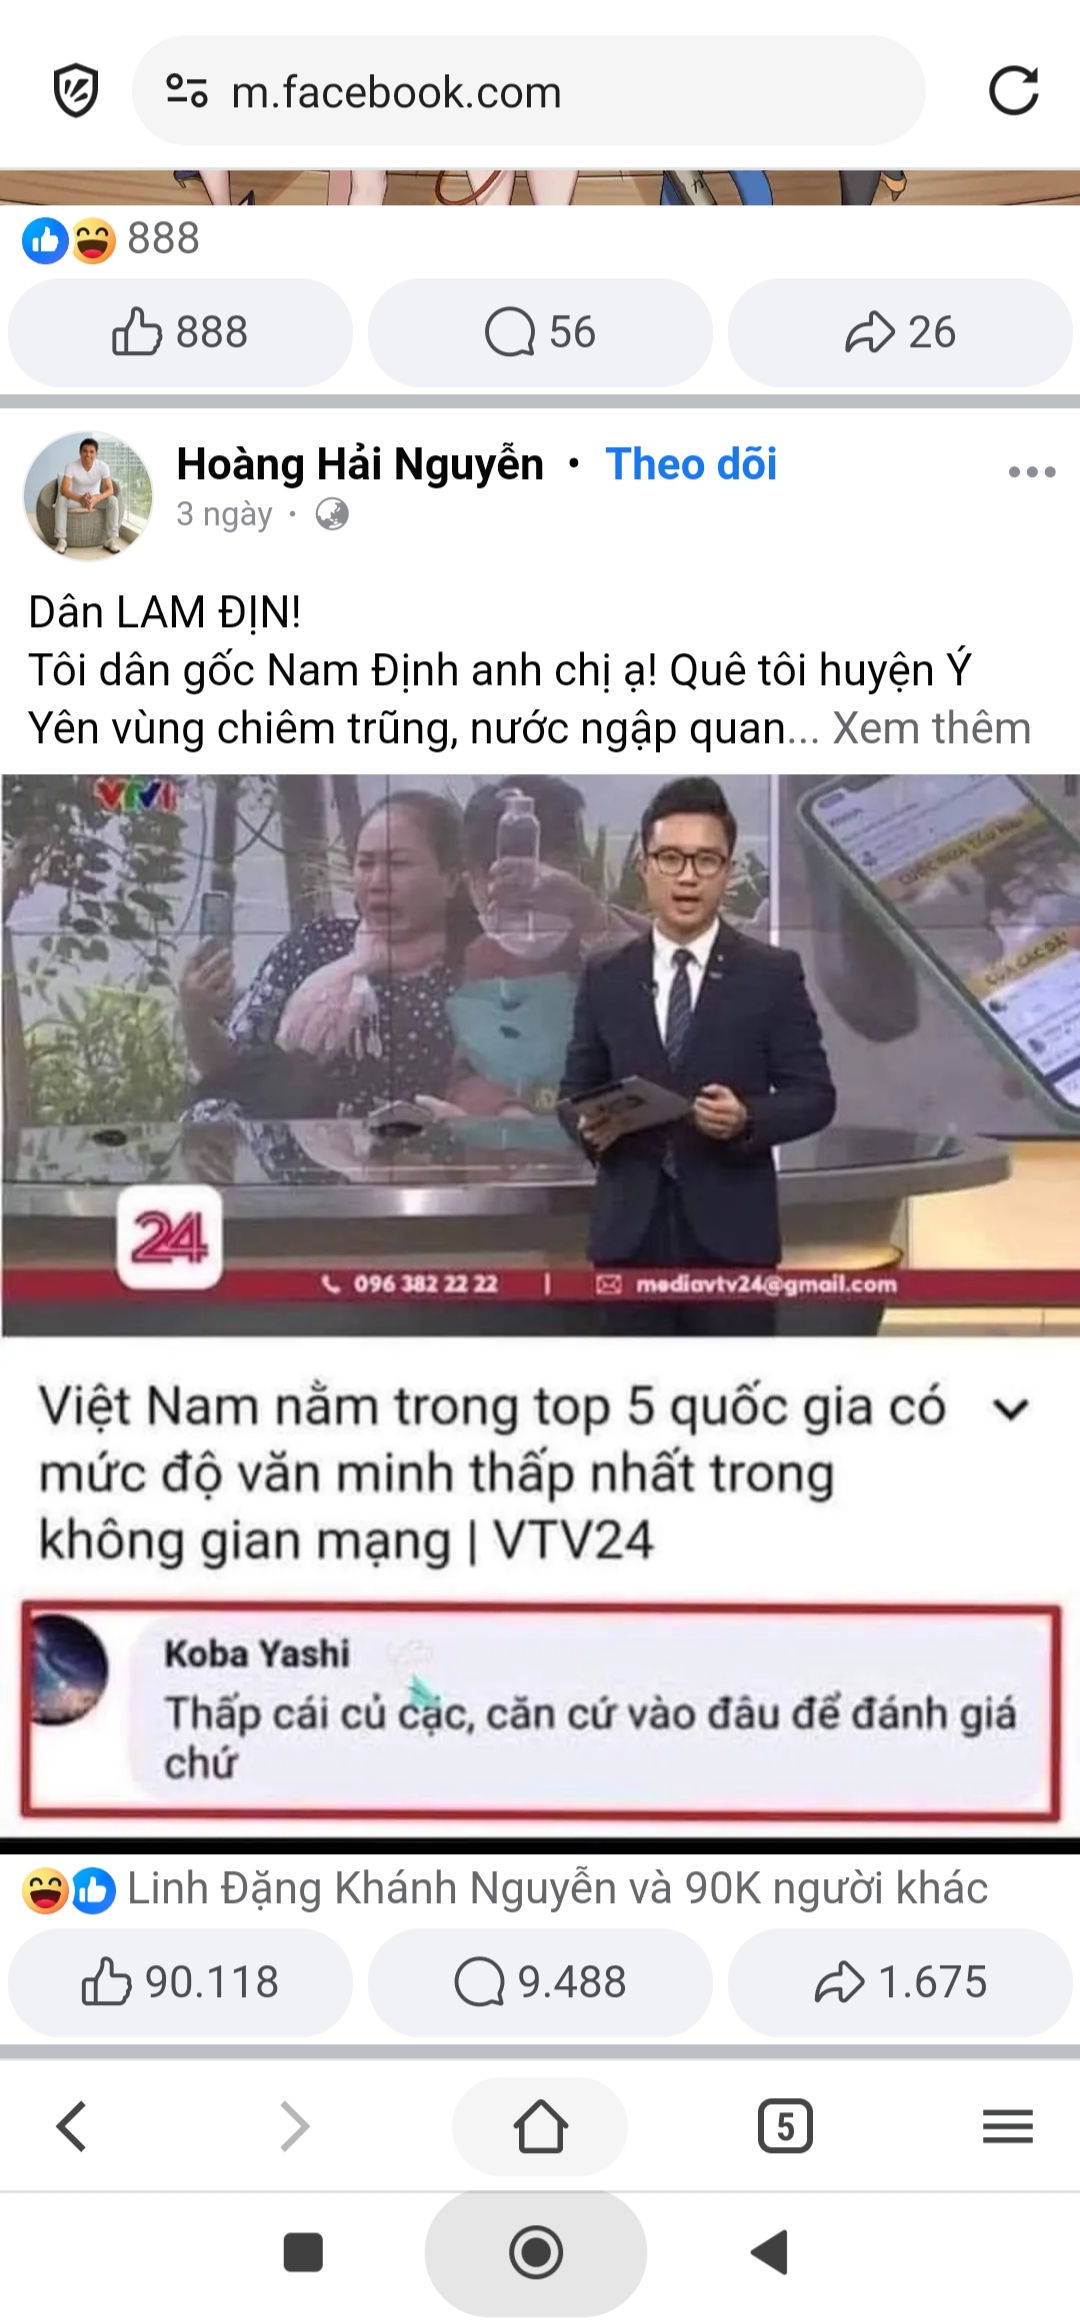Go back with browser left arrow
Viewport: 1080px width, 2320px height.
(72, 2125)
